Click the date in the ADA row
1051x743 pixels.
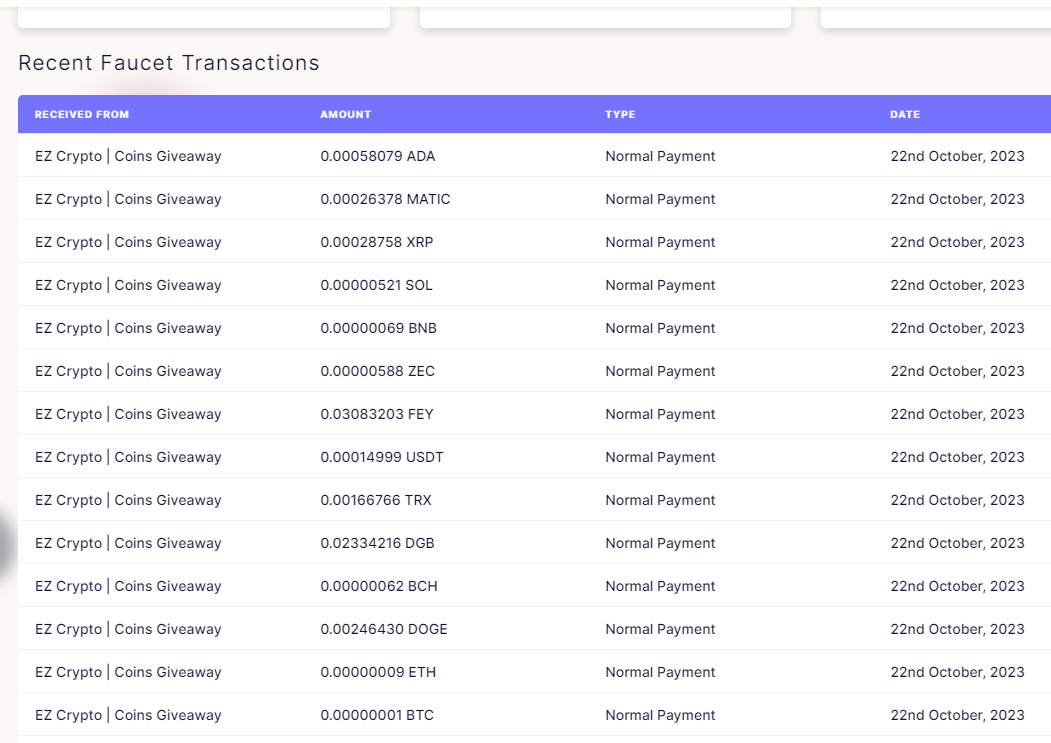tap(957, 156)
